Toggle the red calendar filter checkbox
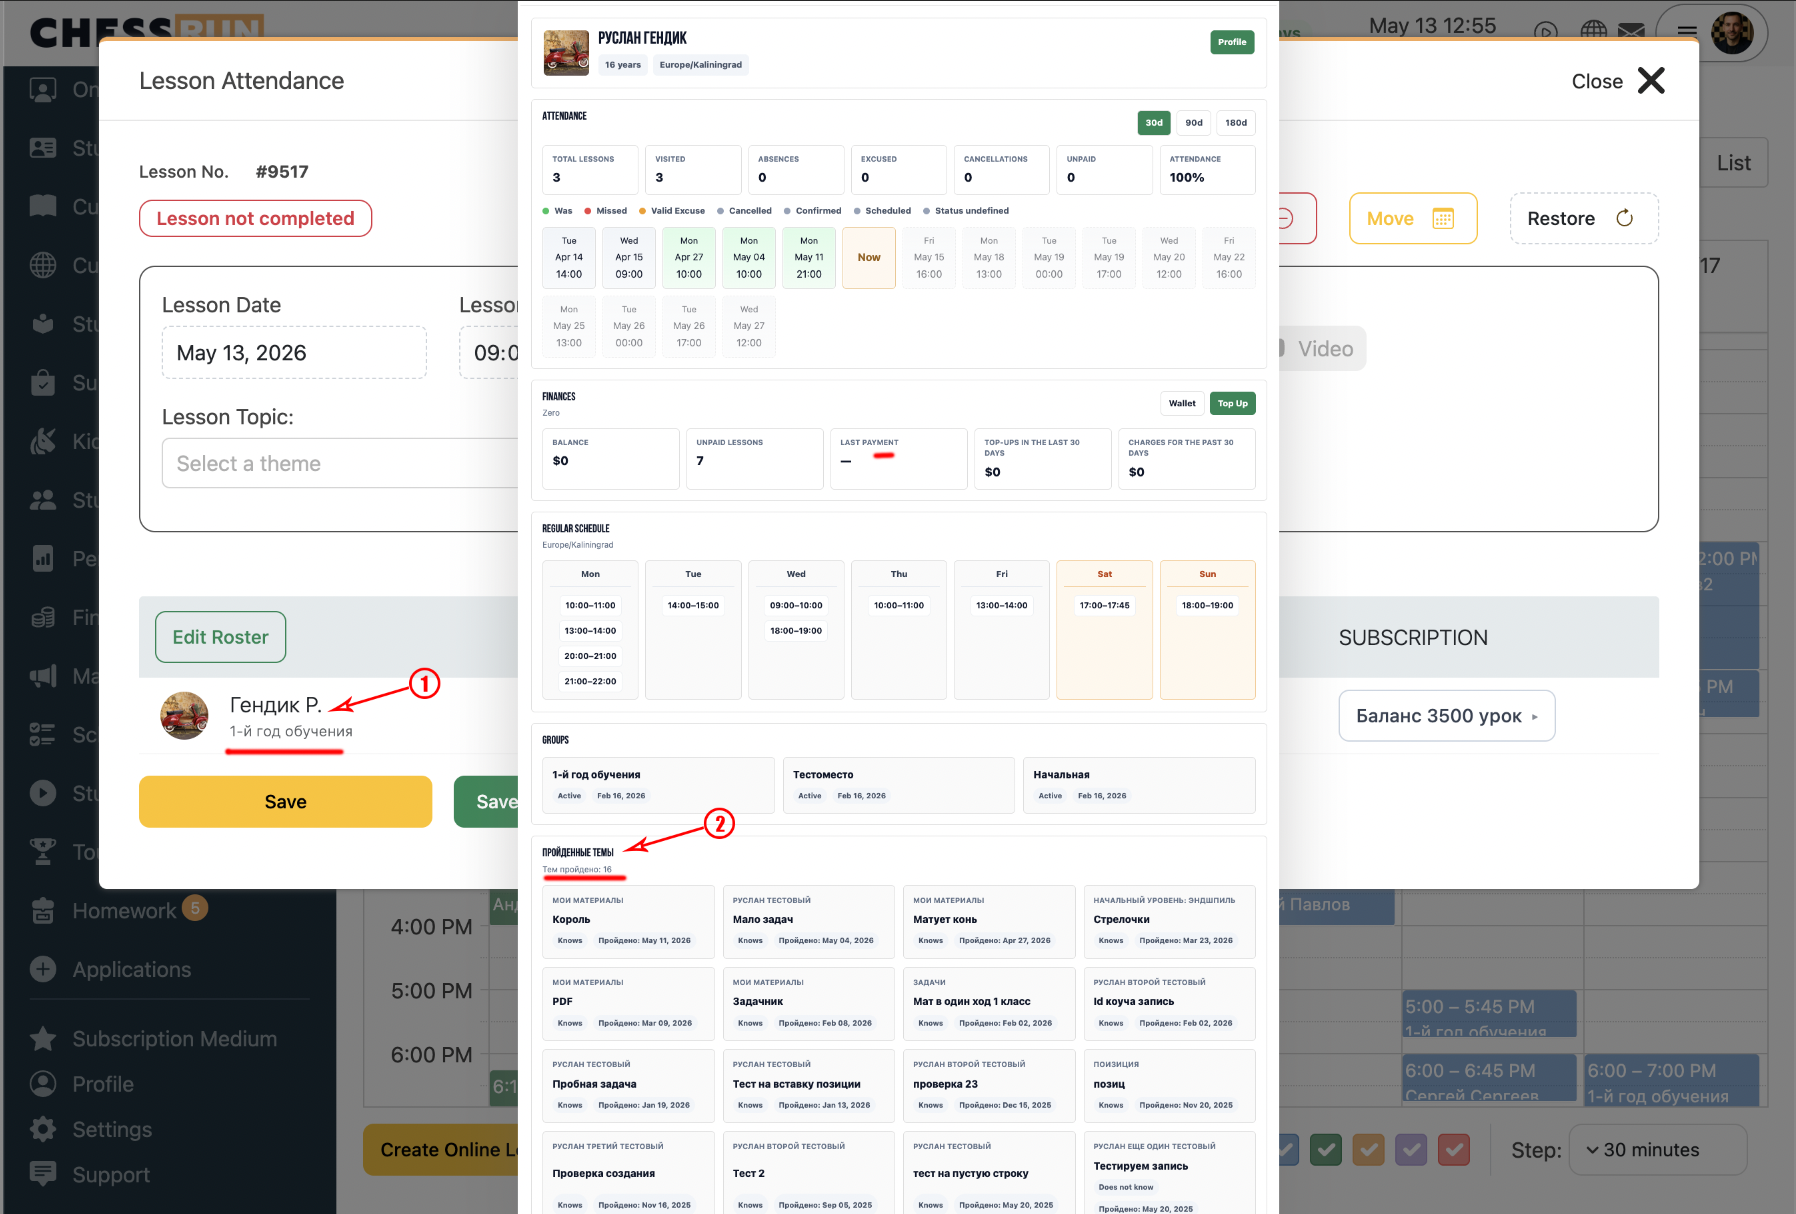Screen dimensions: 1796x1214 (1455, 1150)
